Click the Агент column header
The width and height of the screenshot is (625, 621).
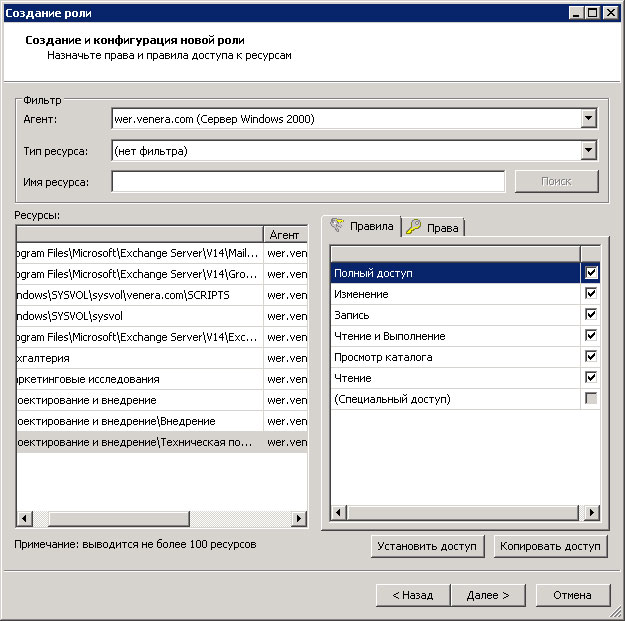click(285, 234)
